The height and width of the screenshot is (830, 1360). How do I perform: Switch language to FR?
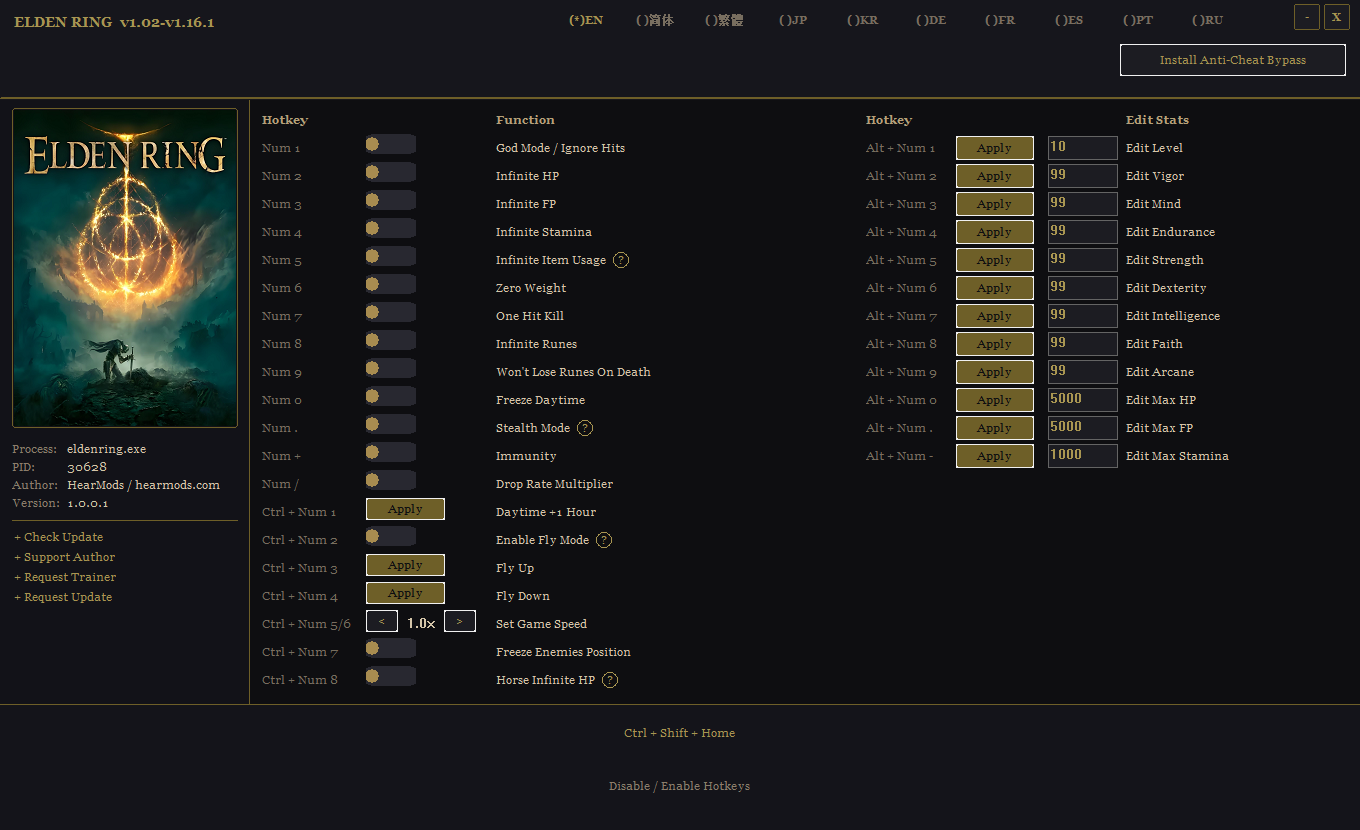(1000, 20)
